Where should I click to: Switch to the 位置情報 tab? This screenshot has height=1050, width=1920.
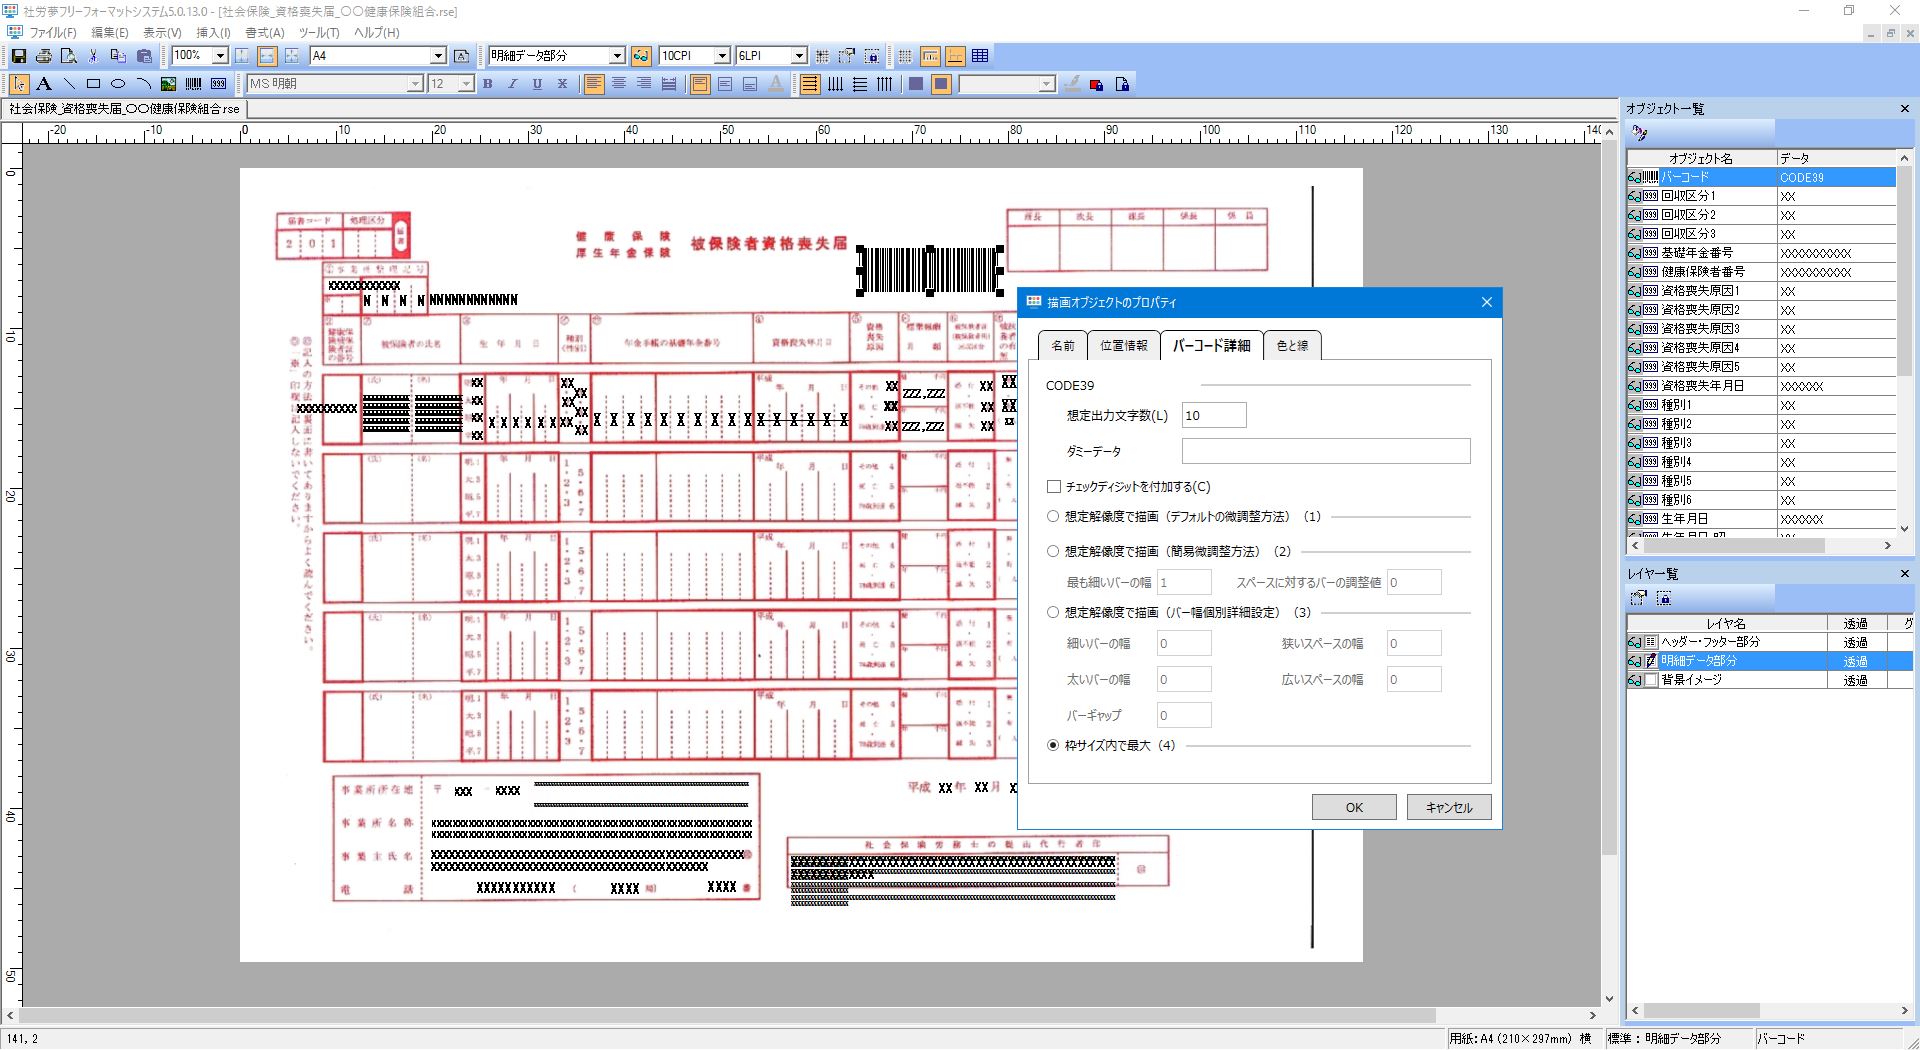[1124, 346]
